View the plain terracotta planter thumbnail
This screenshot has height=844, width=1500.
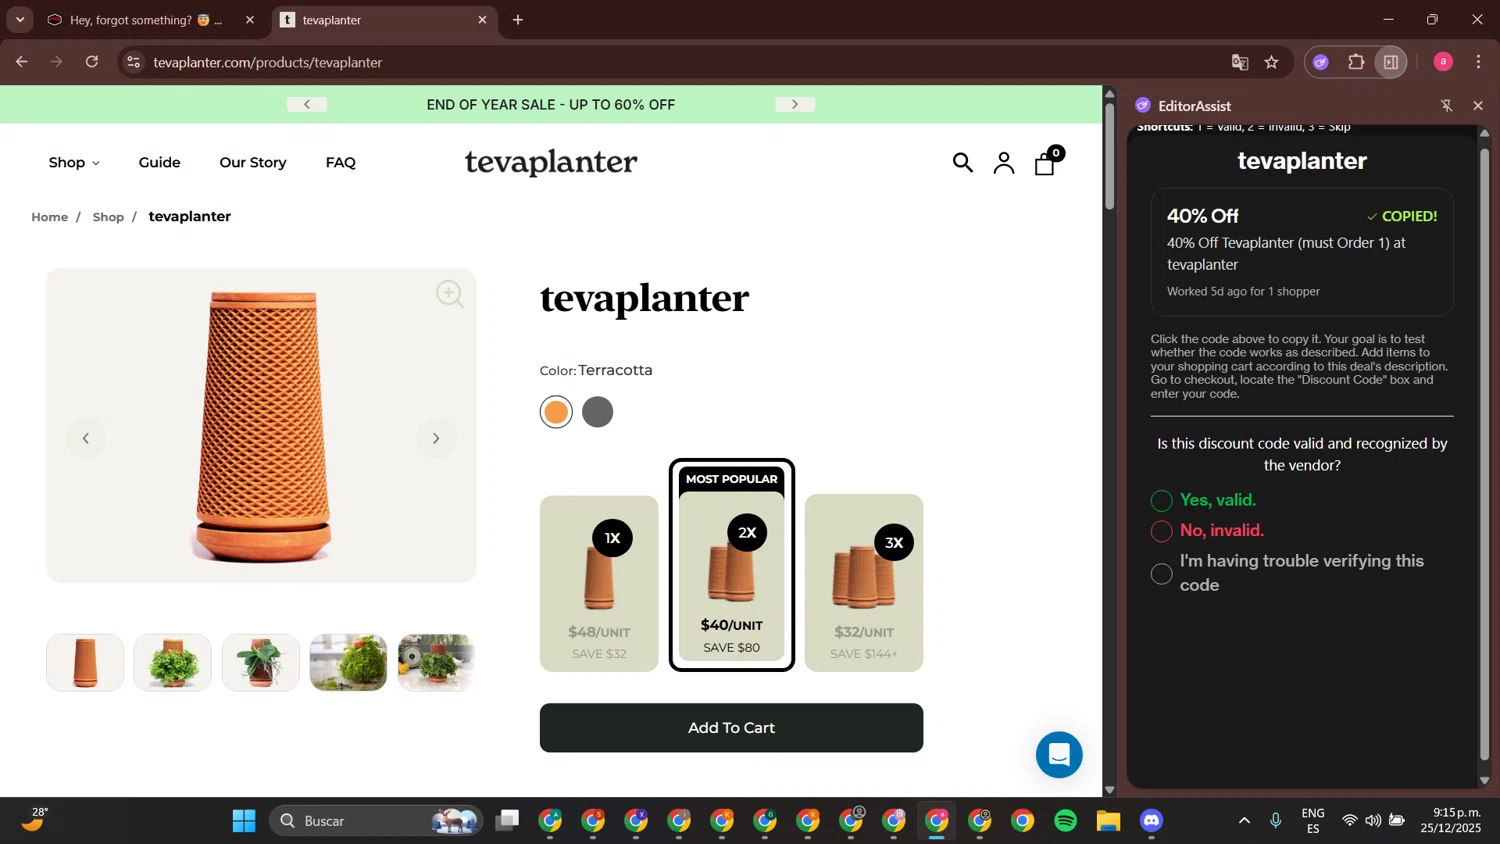pos(85,662)
